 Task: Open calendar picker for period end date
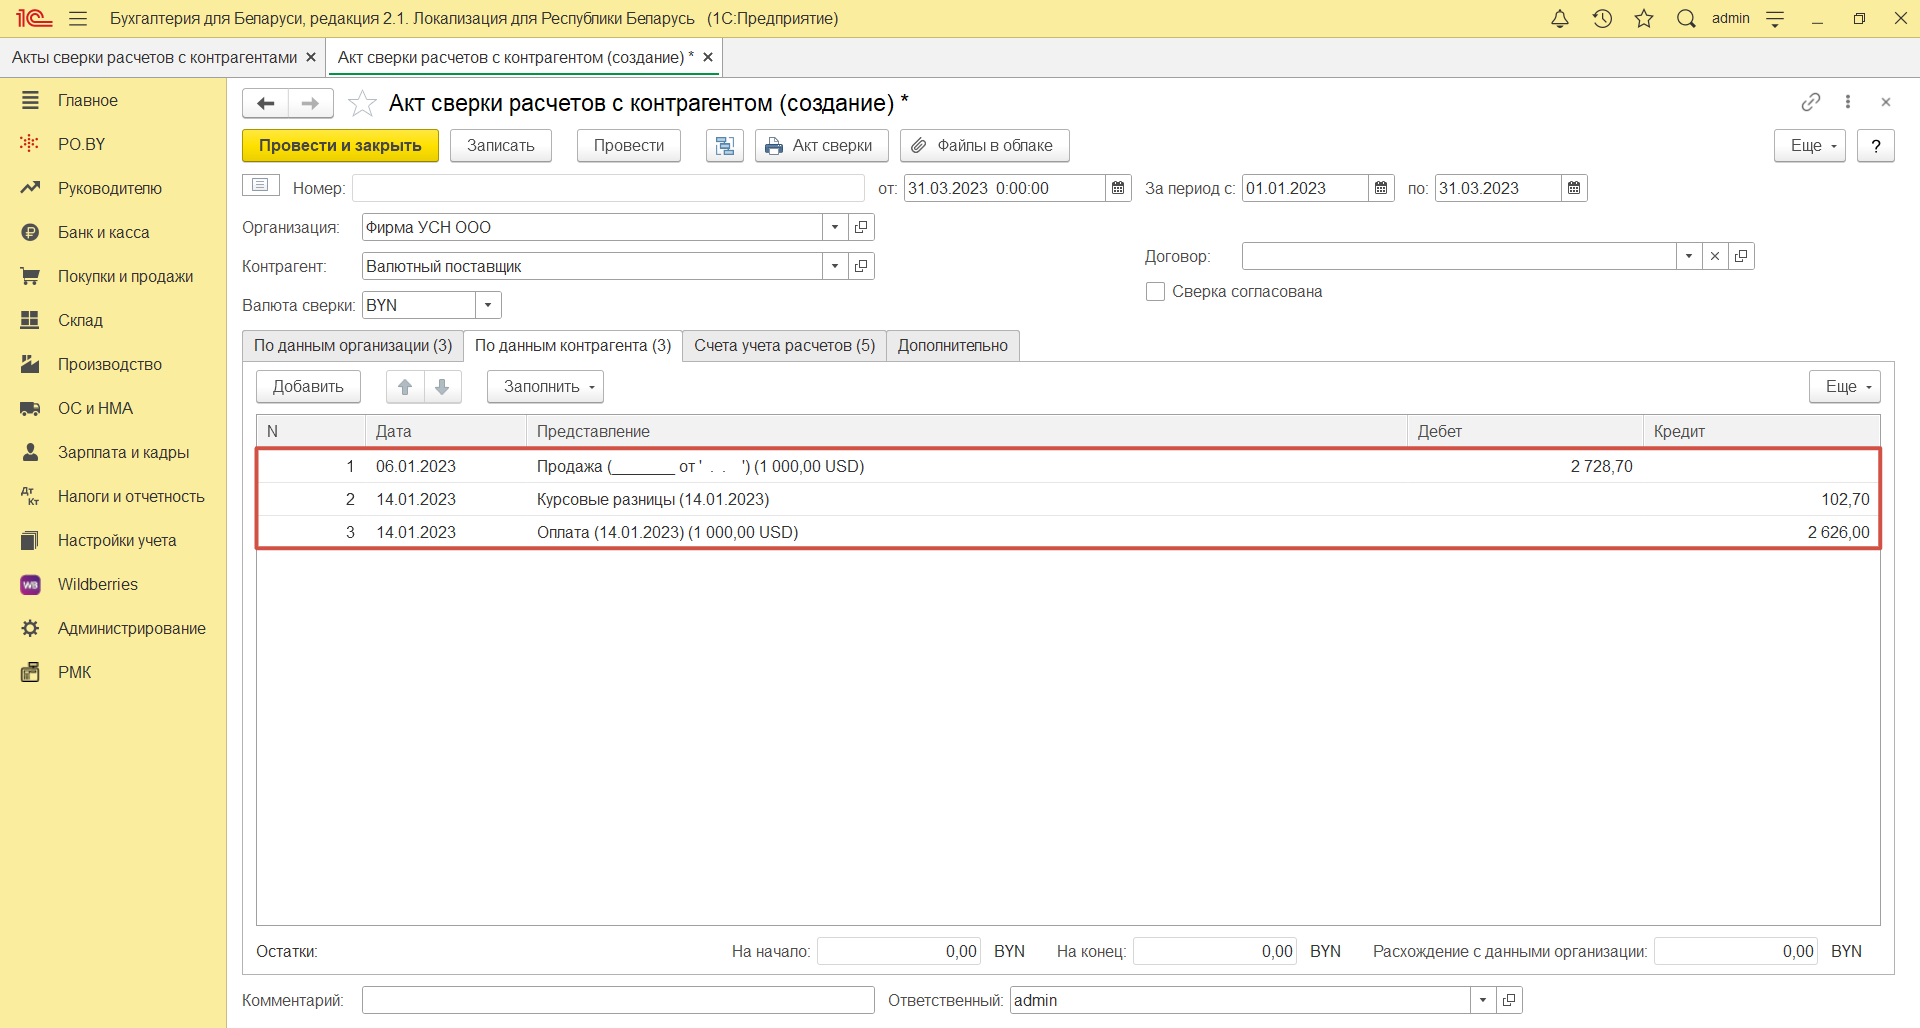click(1574, 188)
